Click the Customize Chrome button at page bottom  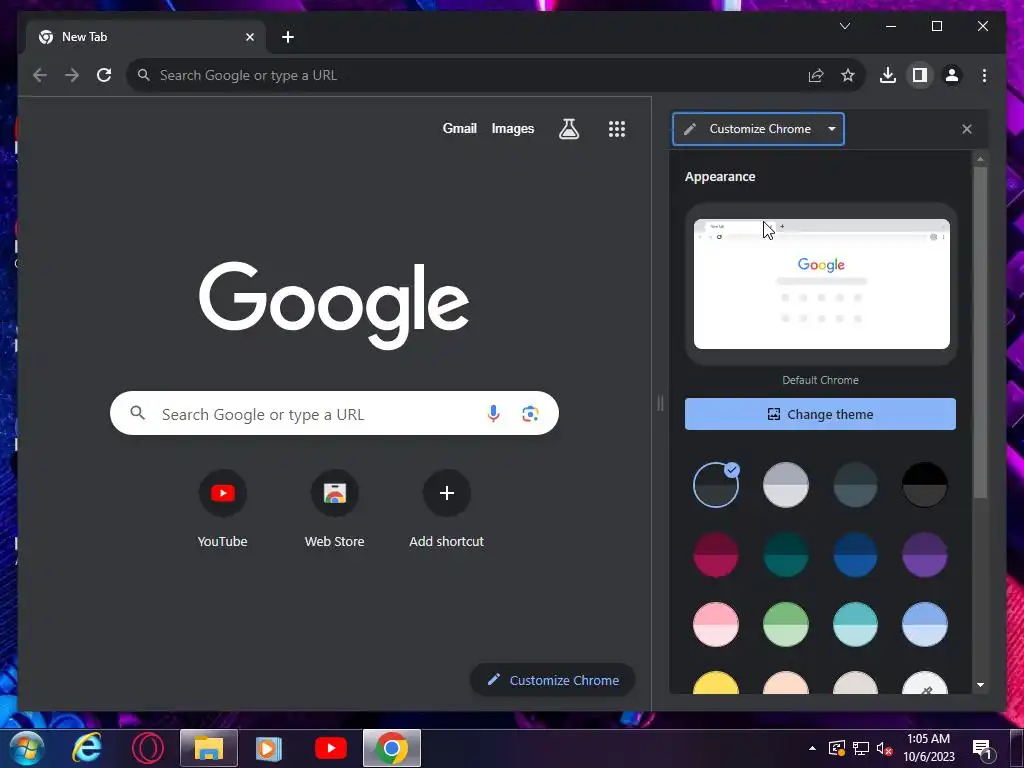click(552, 680)
